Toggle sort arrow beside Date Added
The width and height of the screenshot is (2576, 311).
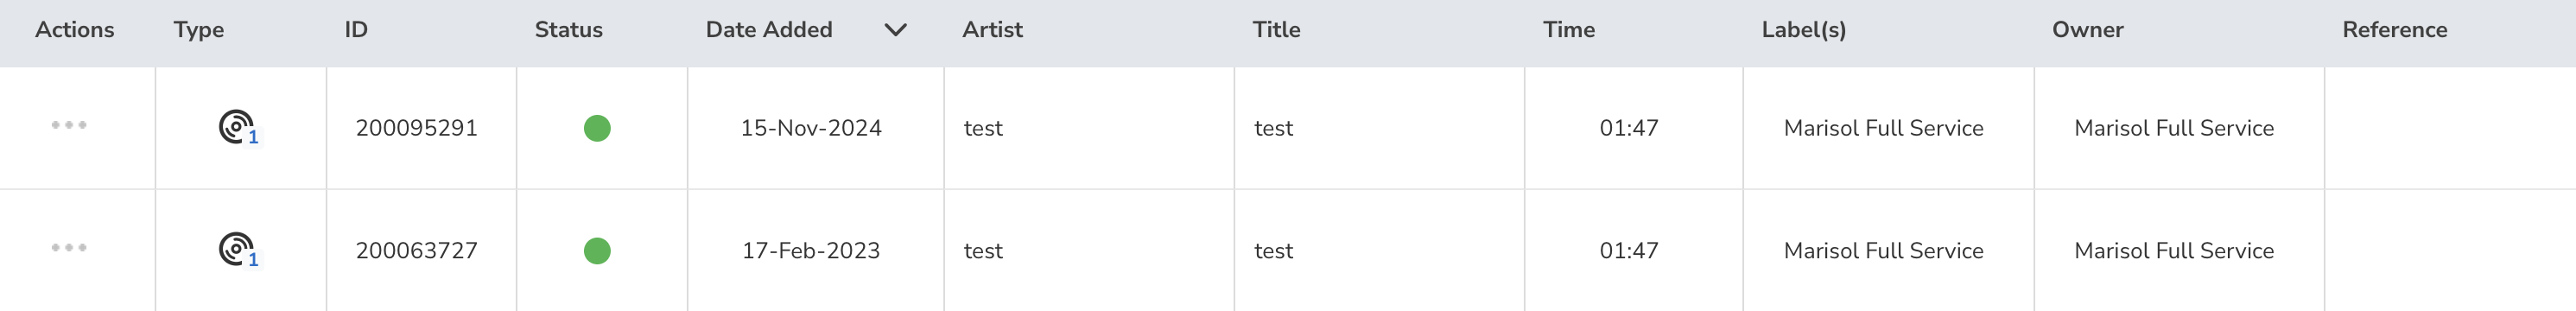[x=895, y=30]
